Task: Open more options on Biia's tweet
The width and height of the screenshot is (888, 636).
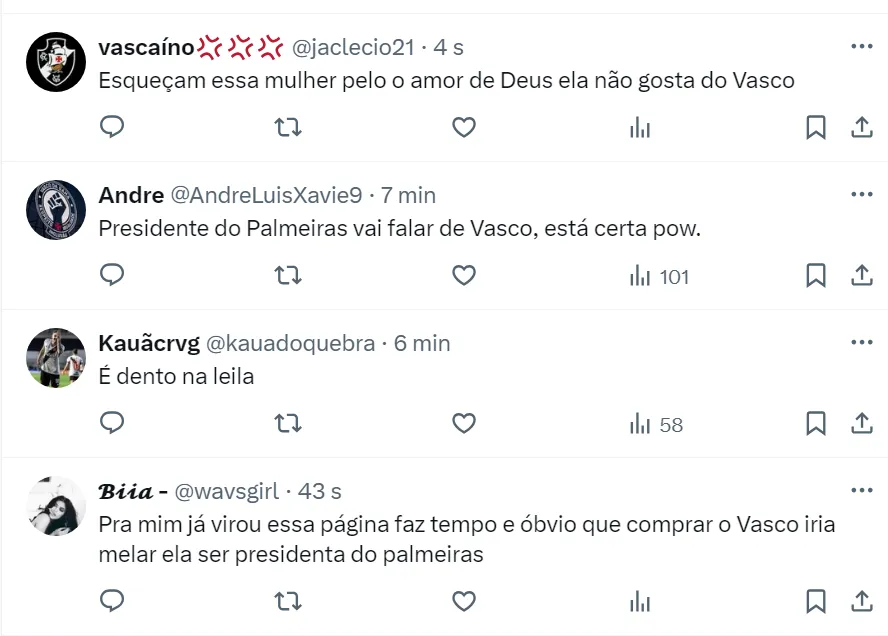Action: click(x=861, y=491)
